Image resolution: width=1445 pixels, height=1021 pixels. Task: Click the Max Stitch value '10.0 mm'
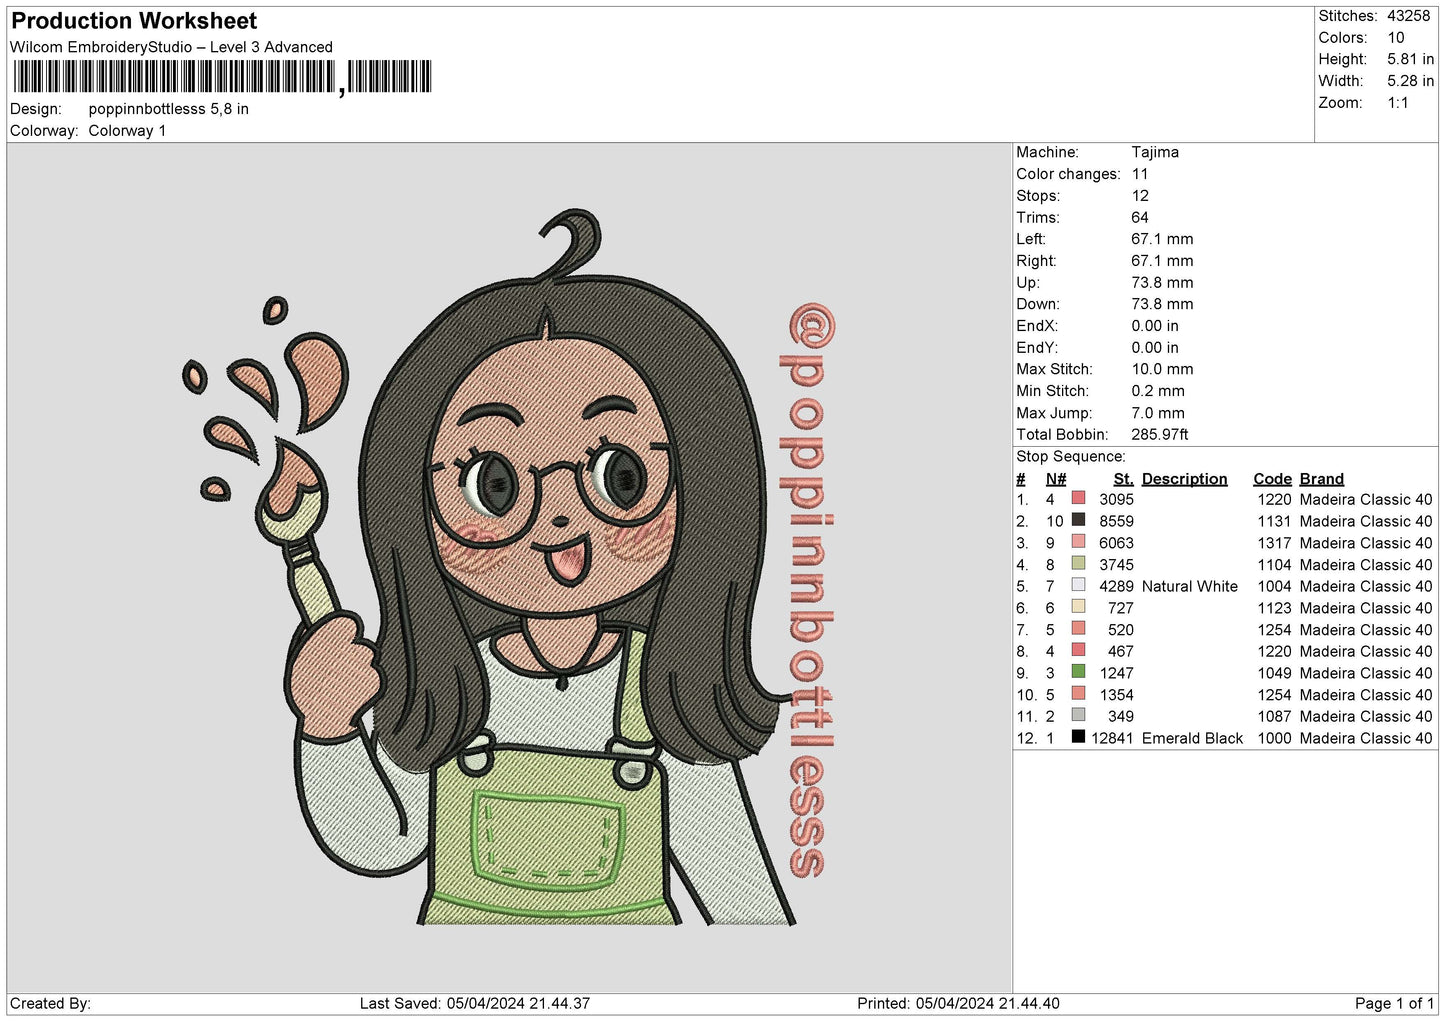click(1162, 369)
